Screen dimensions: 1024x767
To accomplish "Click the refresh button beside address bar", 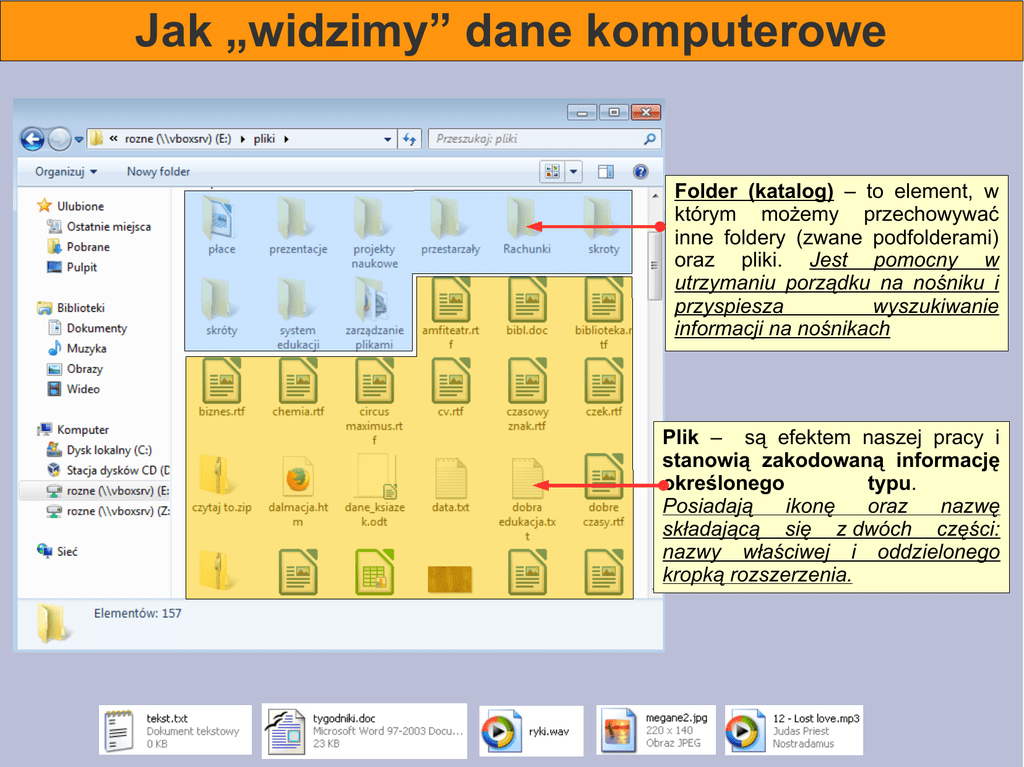I will tap(409, 140).
